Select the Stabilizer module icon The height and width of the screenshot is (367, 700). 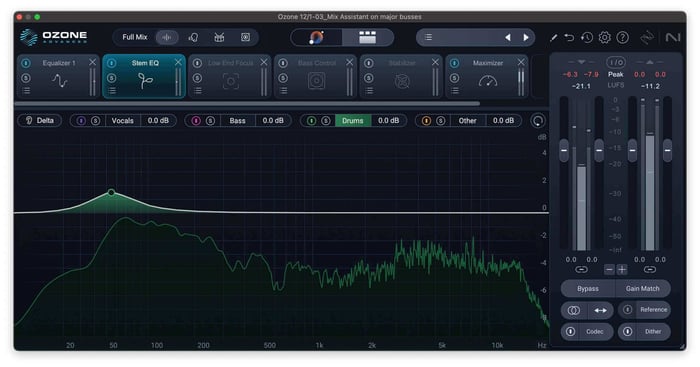tap(402, 81)
